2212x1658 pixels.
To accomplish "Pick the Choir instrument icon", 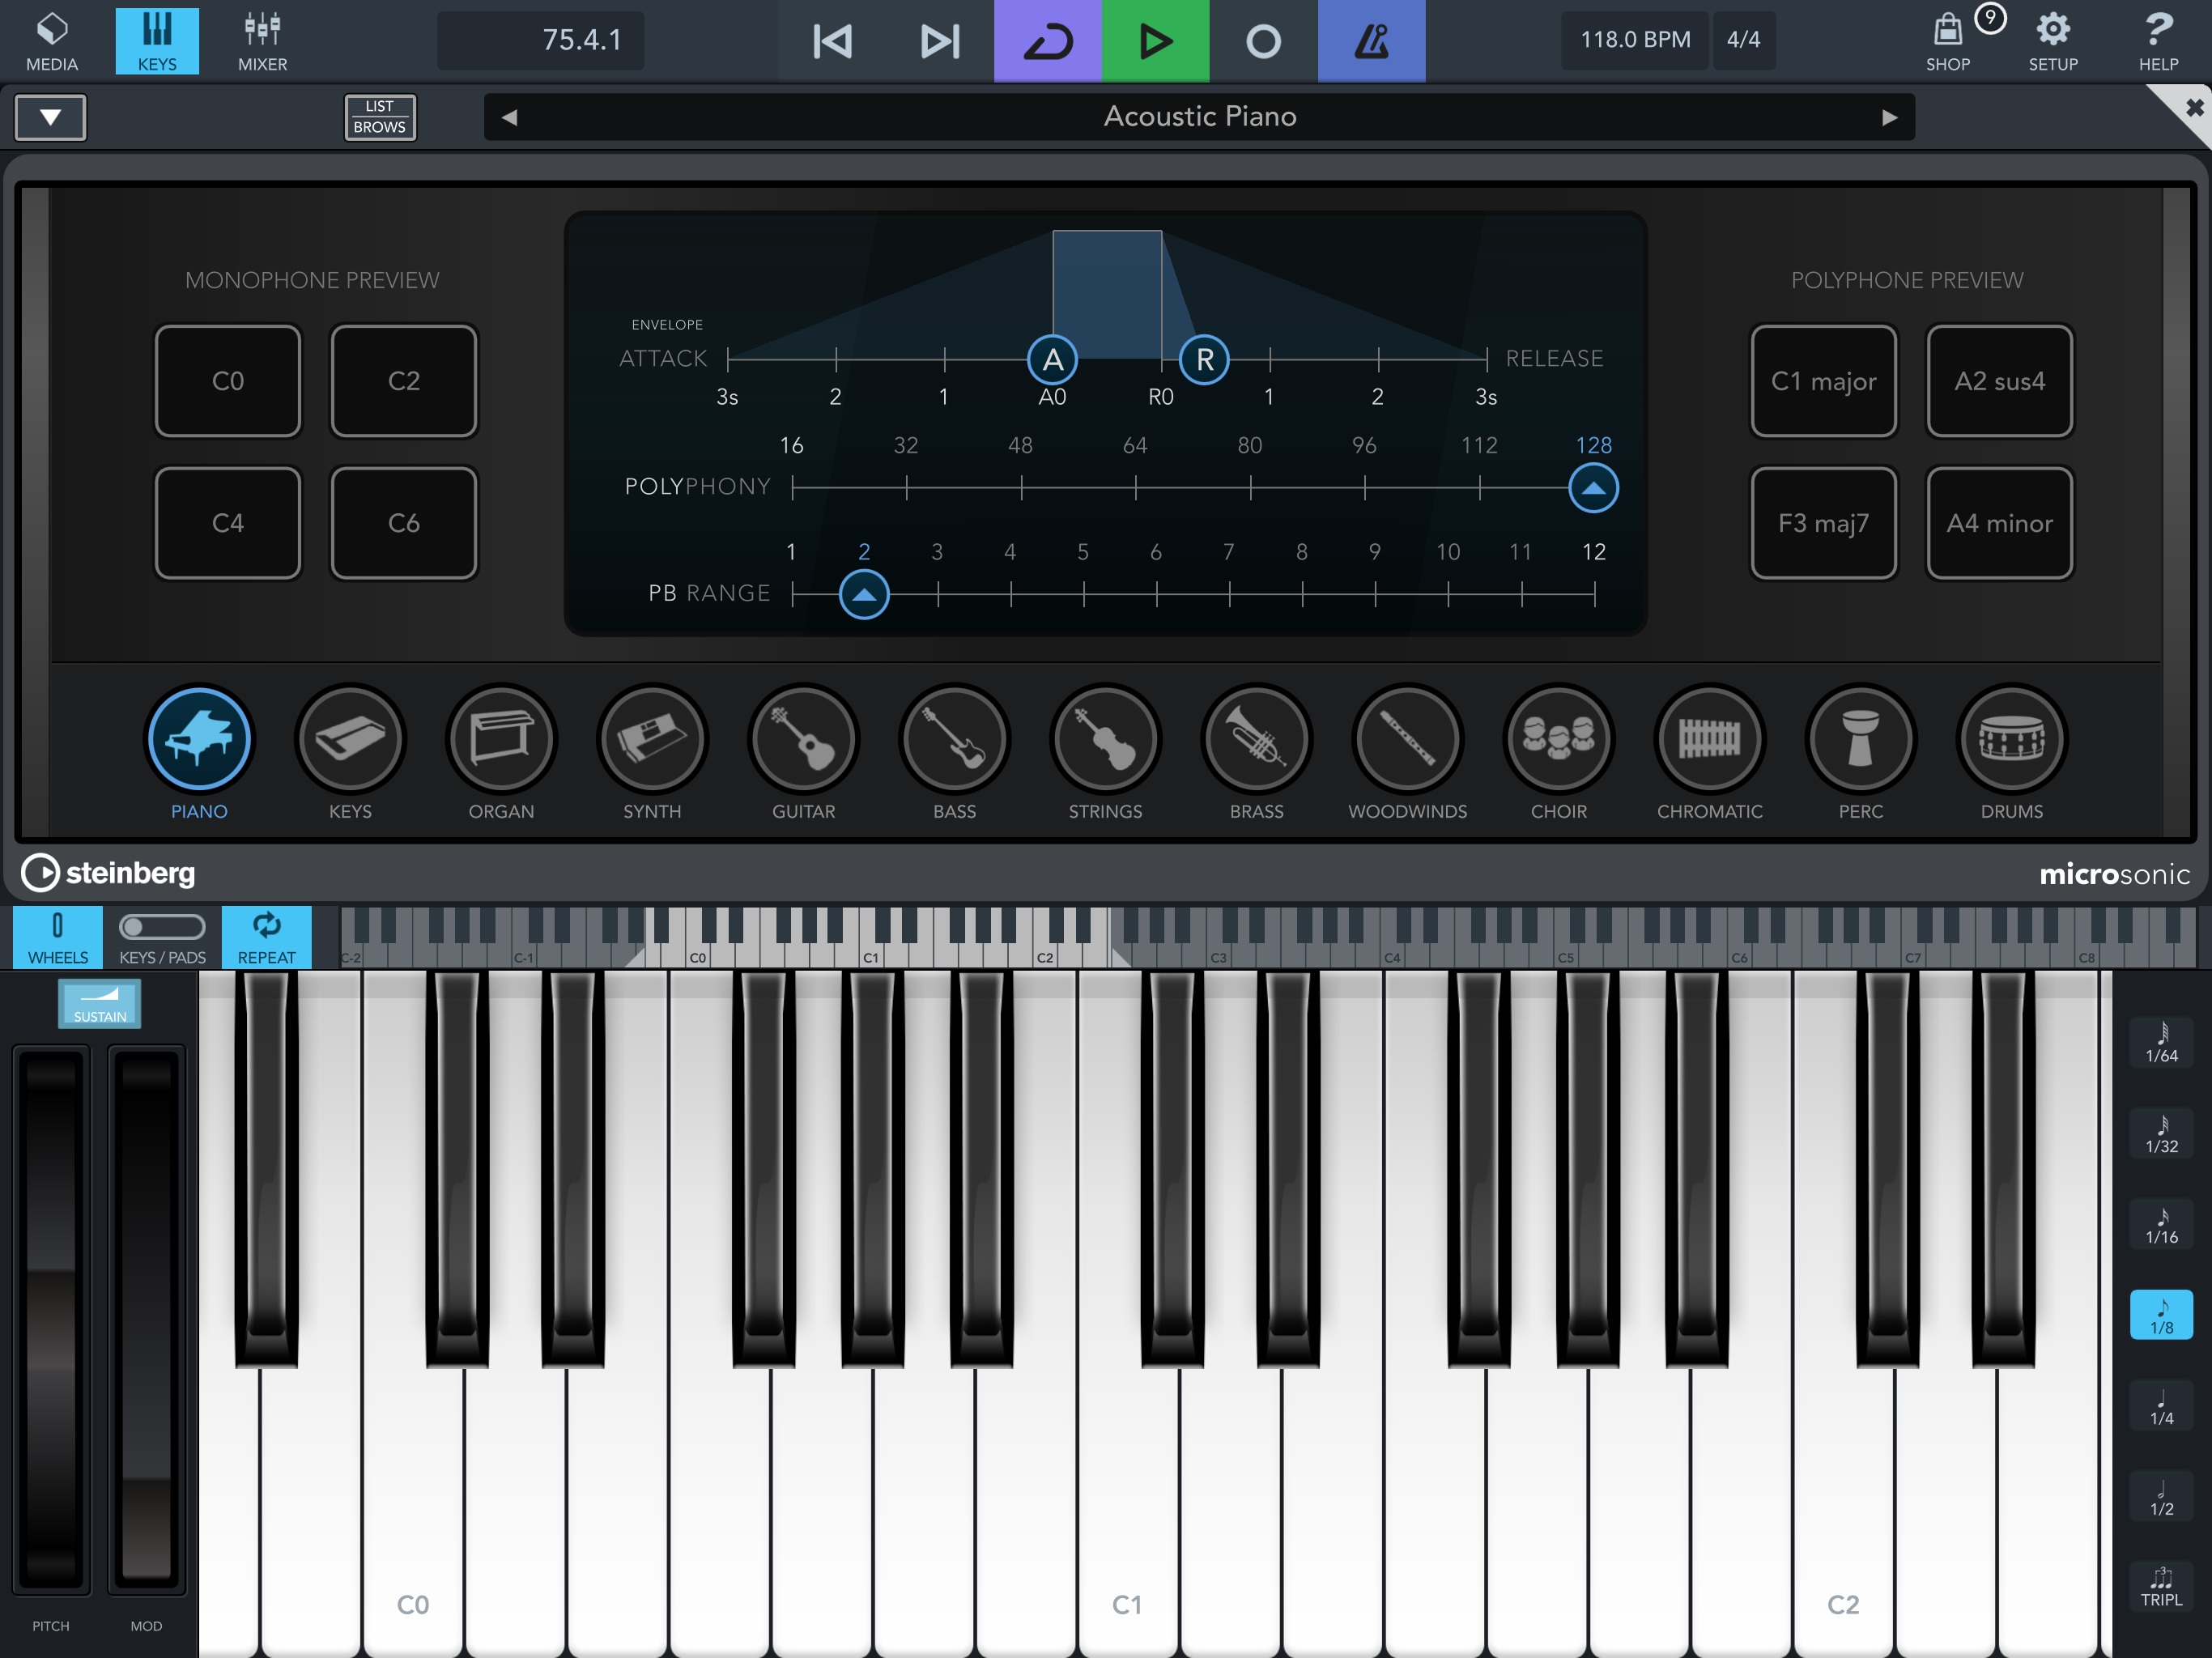I will tap(1558, 740).
